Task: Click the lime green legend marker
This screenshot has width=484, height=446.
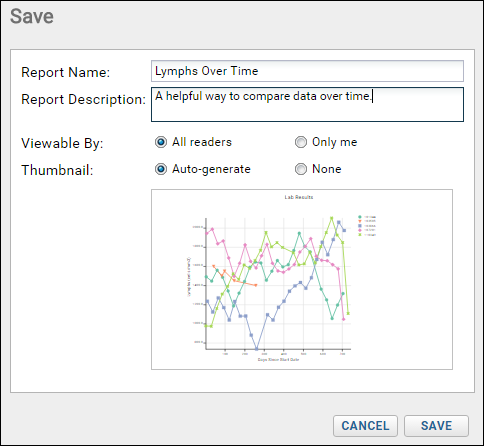Action: (x=360, y=235)
